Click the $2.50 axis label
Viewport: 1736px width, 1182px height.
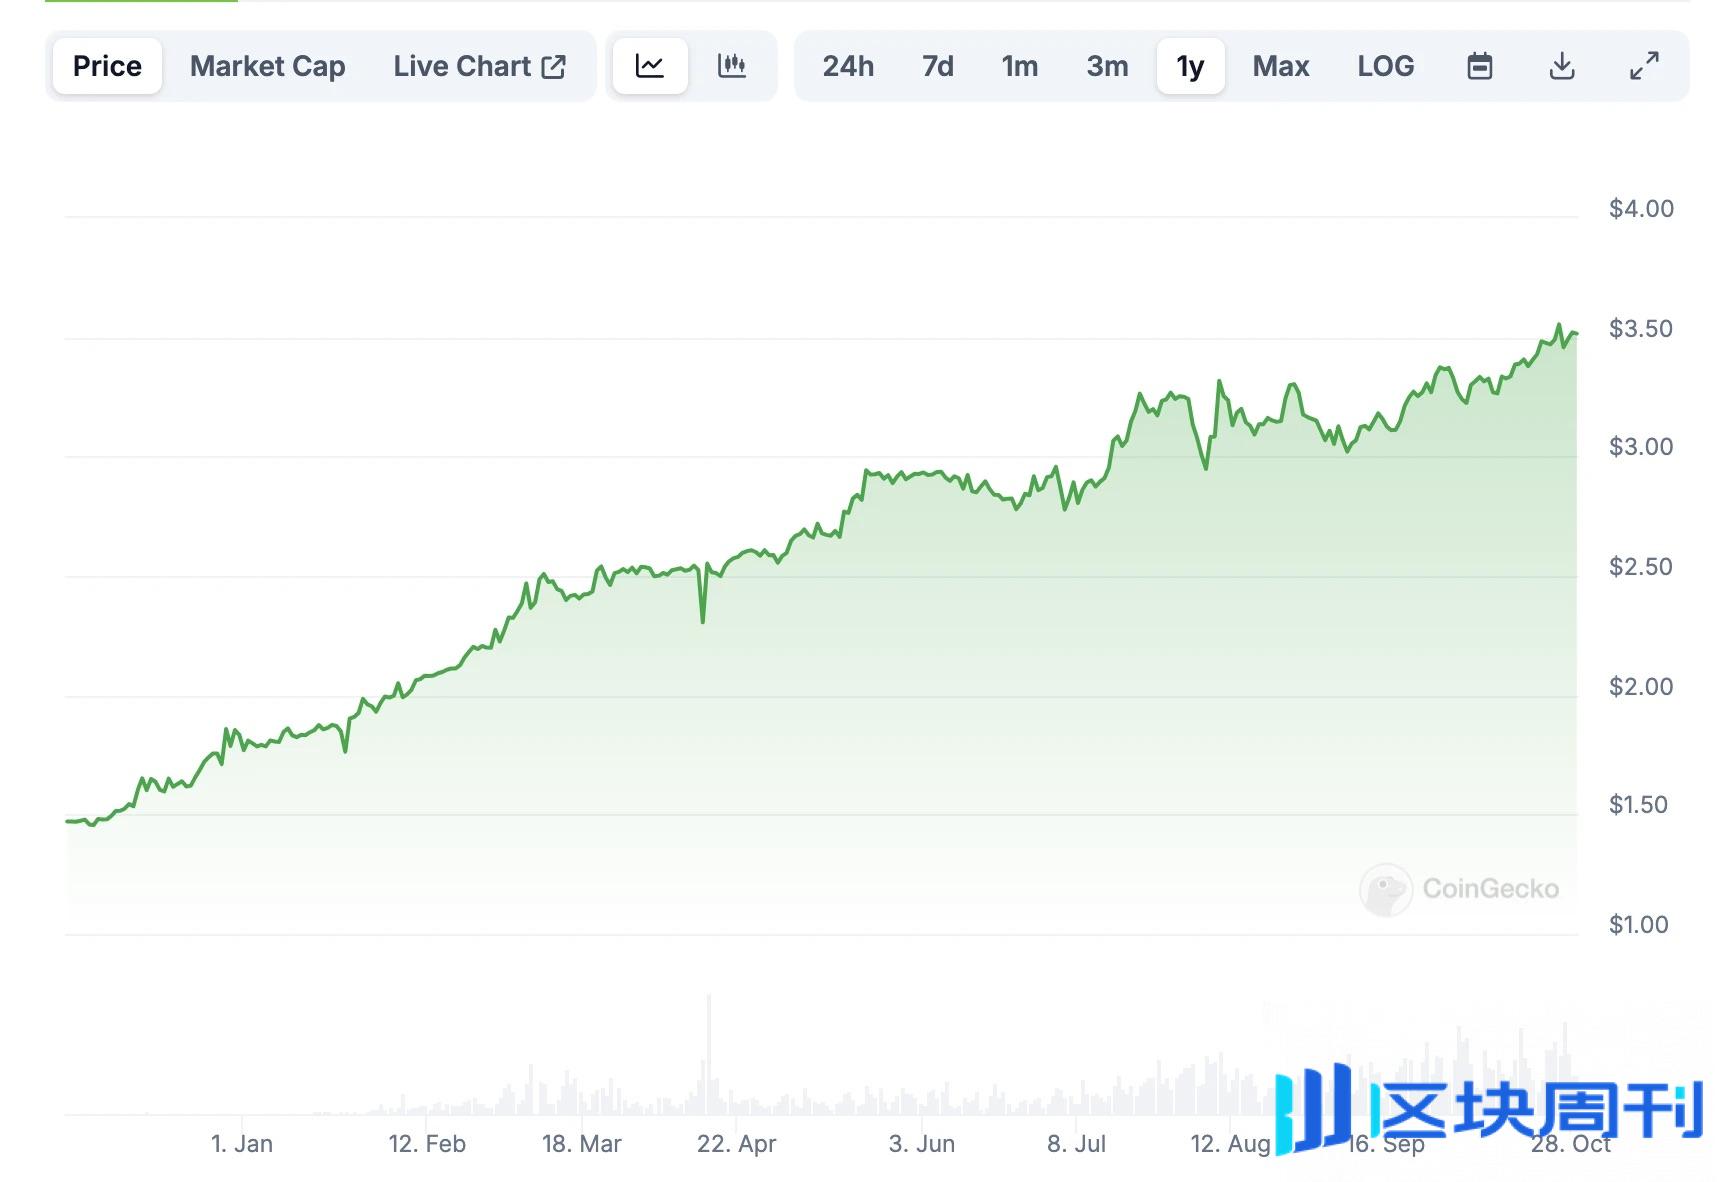tap(1641, 567)
